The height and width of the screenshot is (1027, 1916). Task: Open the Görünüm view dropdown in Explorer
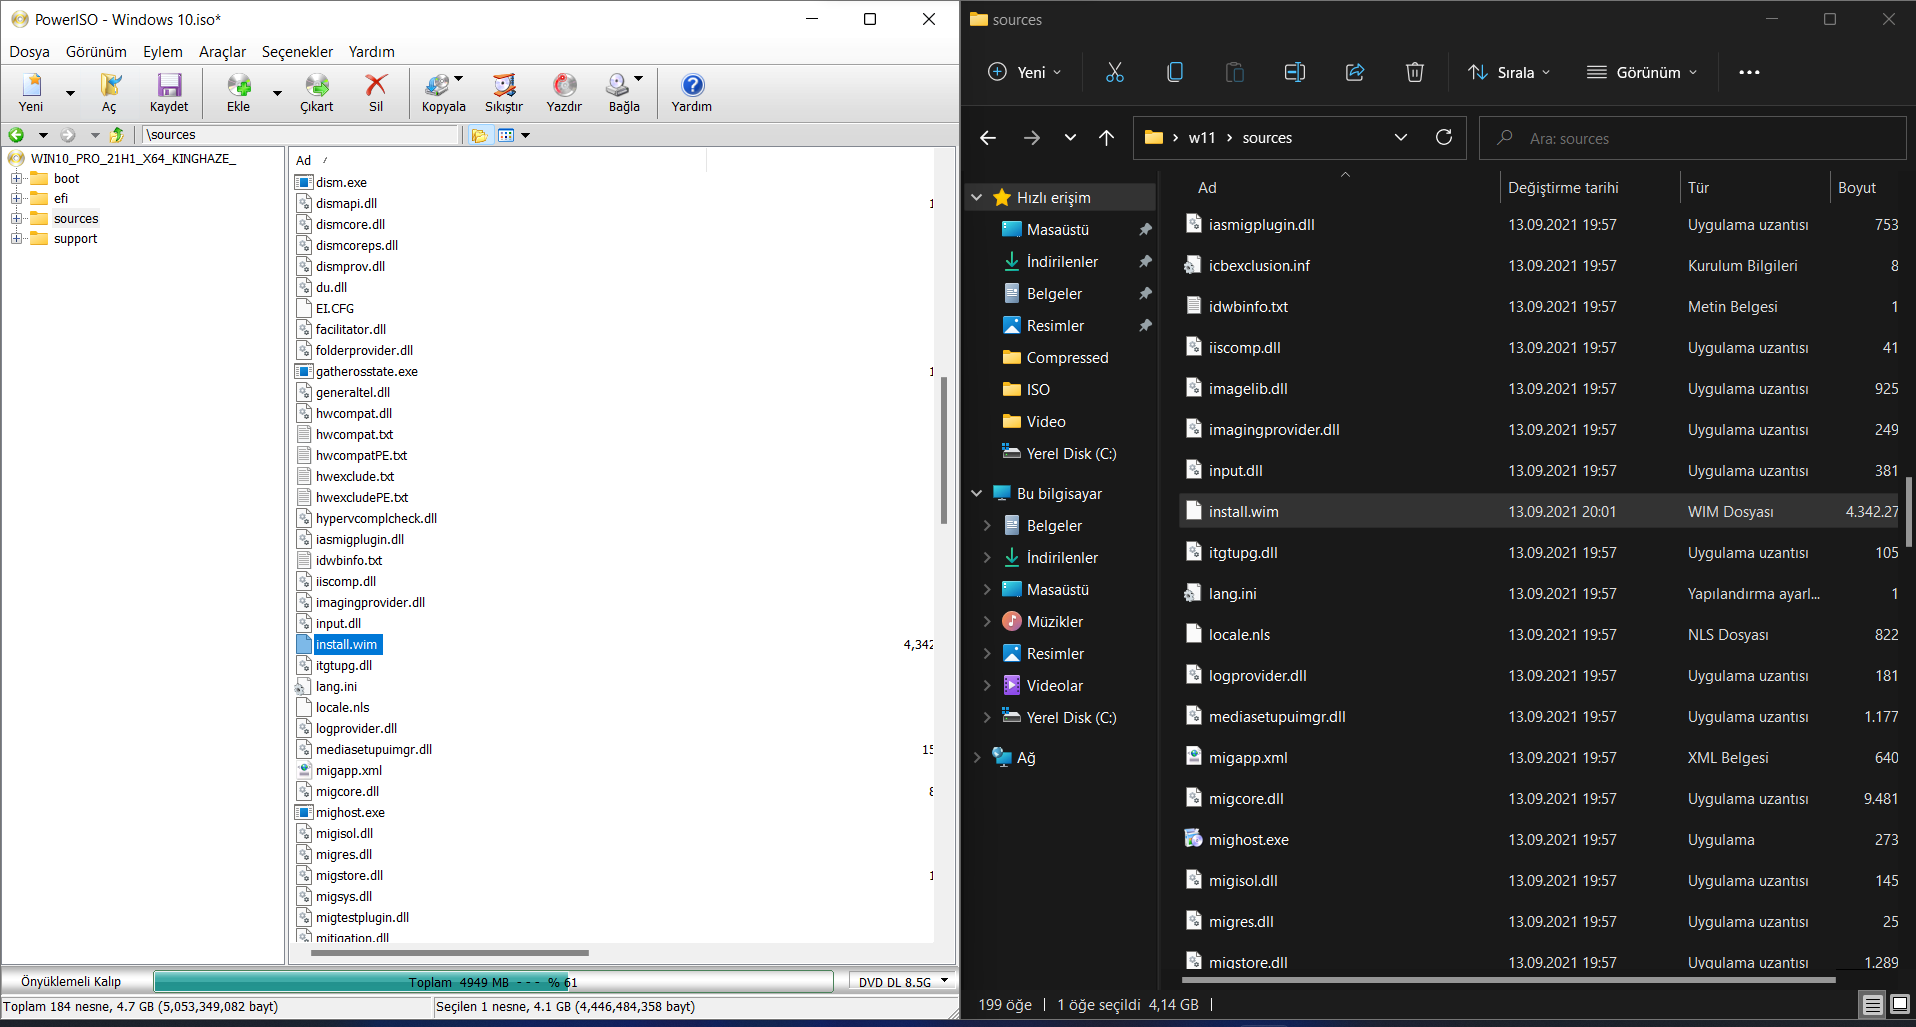tap(1642, 72)
